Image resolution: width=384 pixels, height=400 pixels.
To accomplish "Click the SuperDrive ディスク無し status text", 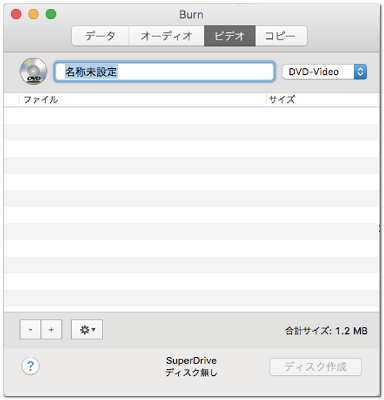I will pyautogui.click(x=191, y=366).
